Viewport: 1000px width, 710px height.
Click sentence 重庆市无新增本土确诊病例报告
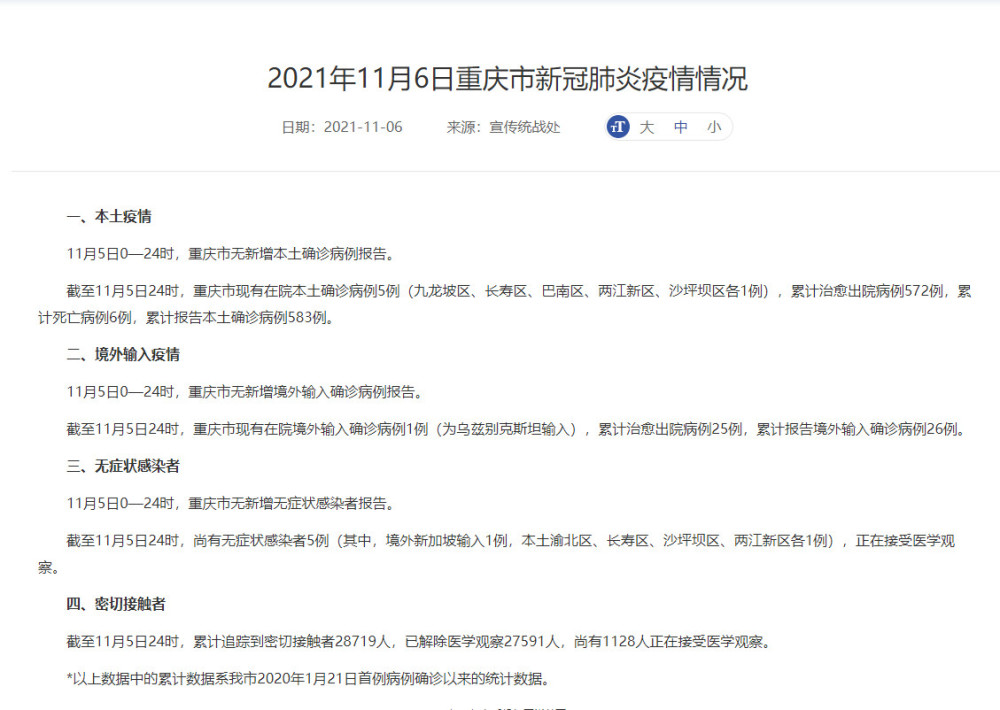(x=286, y=254)
